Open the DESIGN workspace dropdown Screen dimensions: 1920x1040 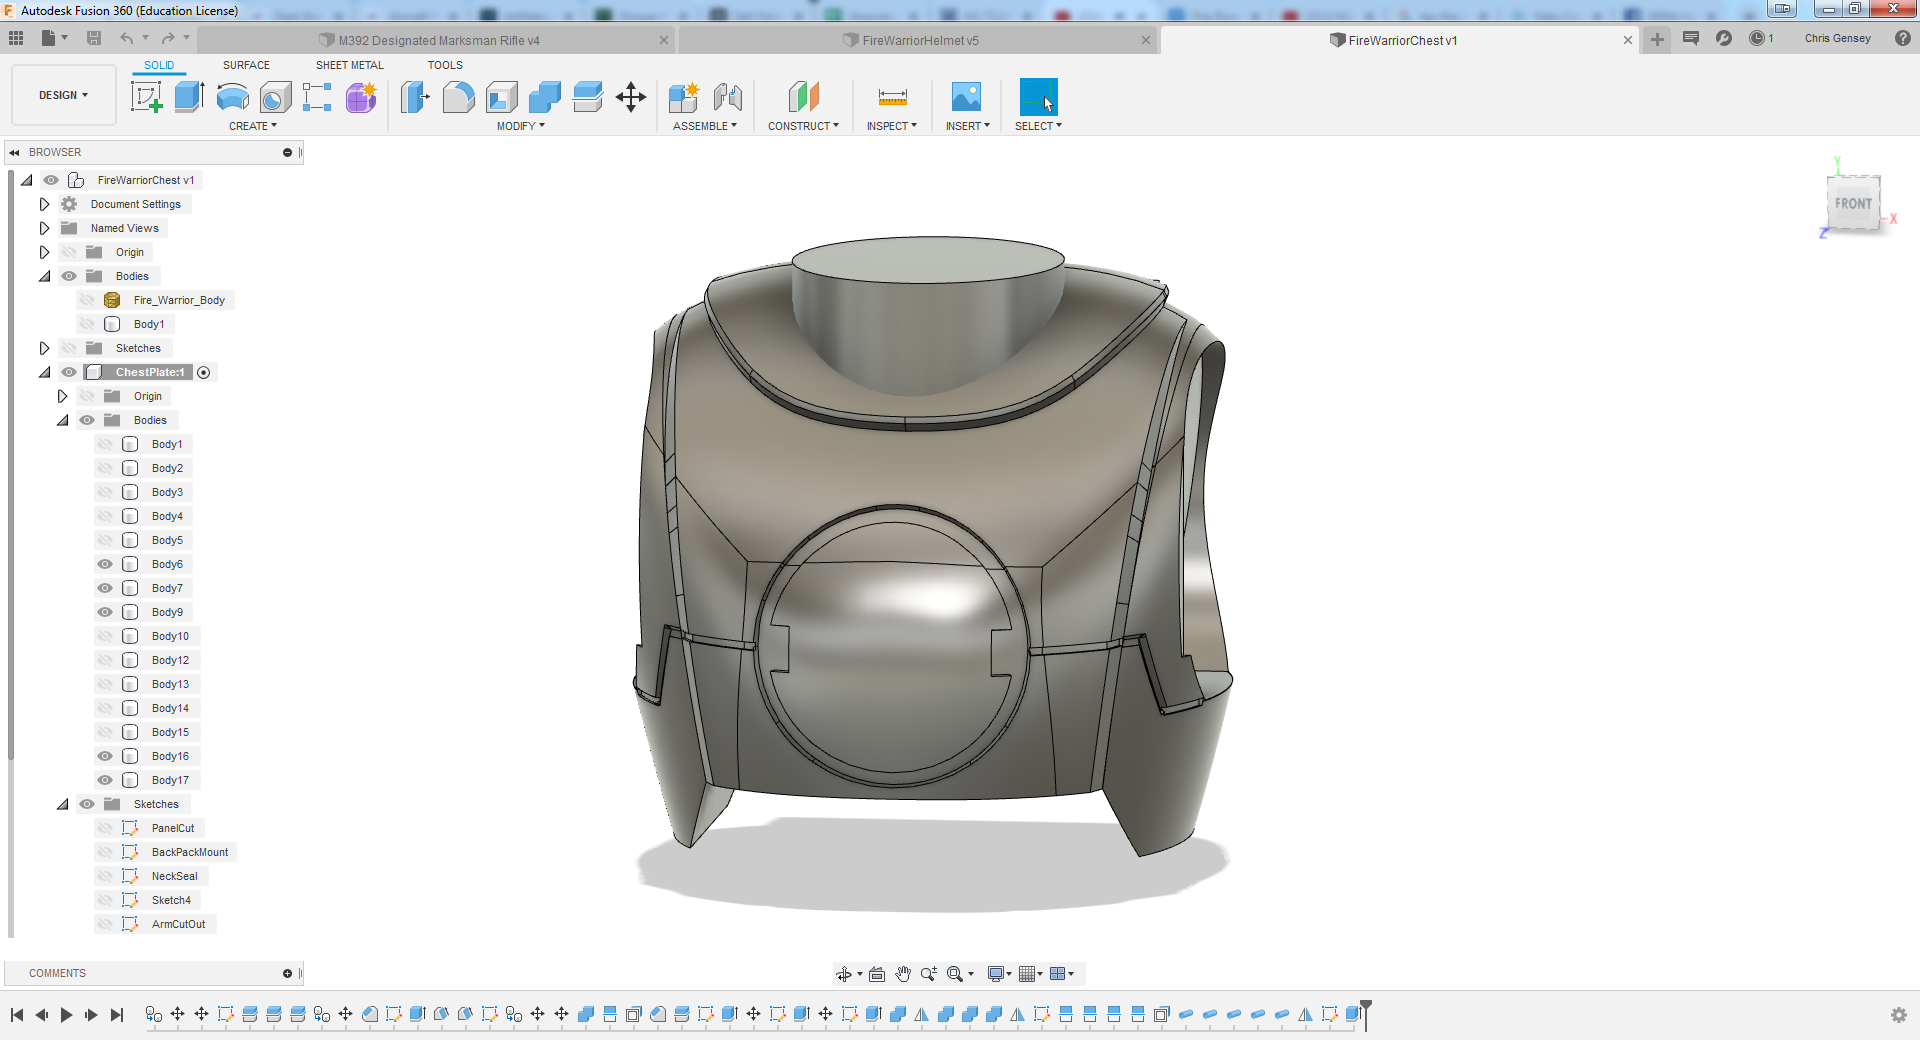pos(64,95)
